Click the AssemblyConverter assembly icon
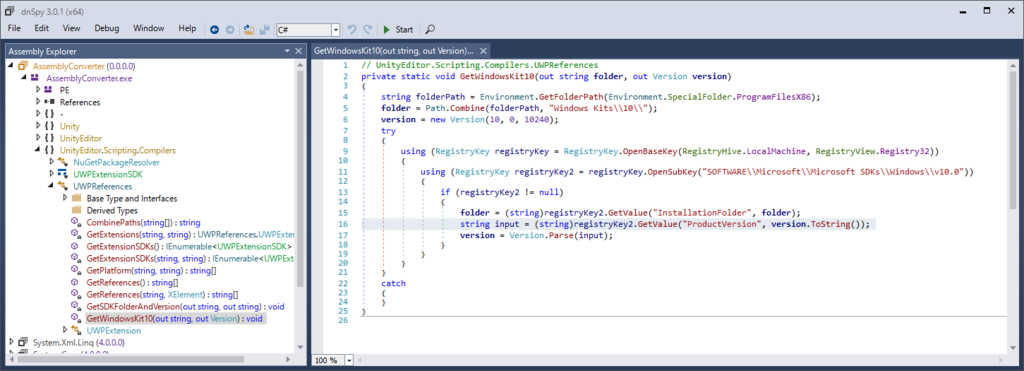The image size is (1024, 371). [23, 67]
